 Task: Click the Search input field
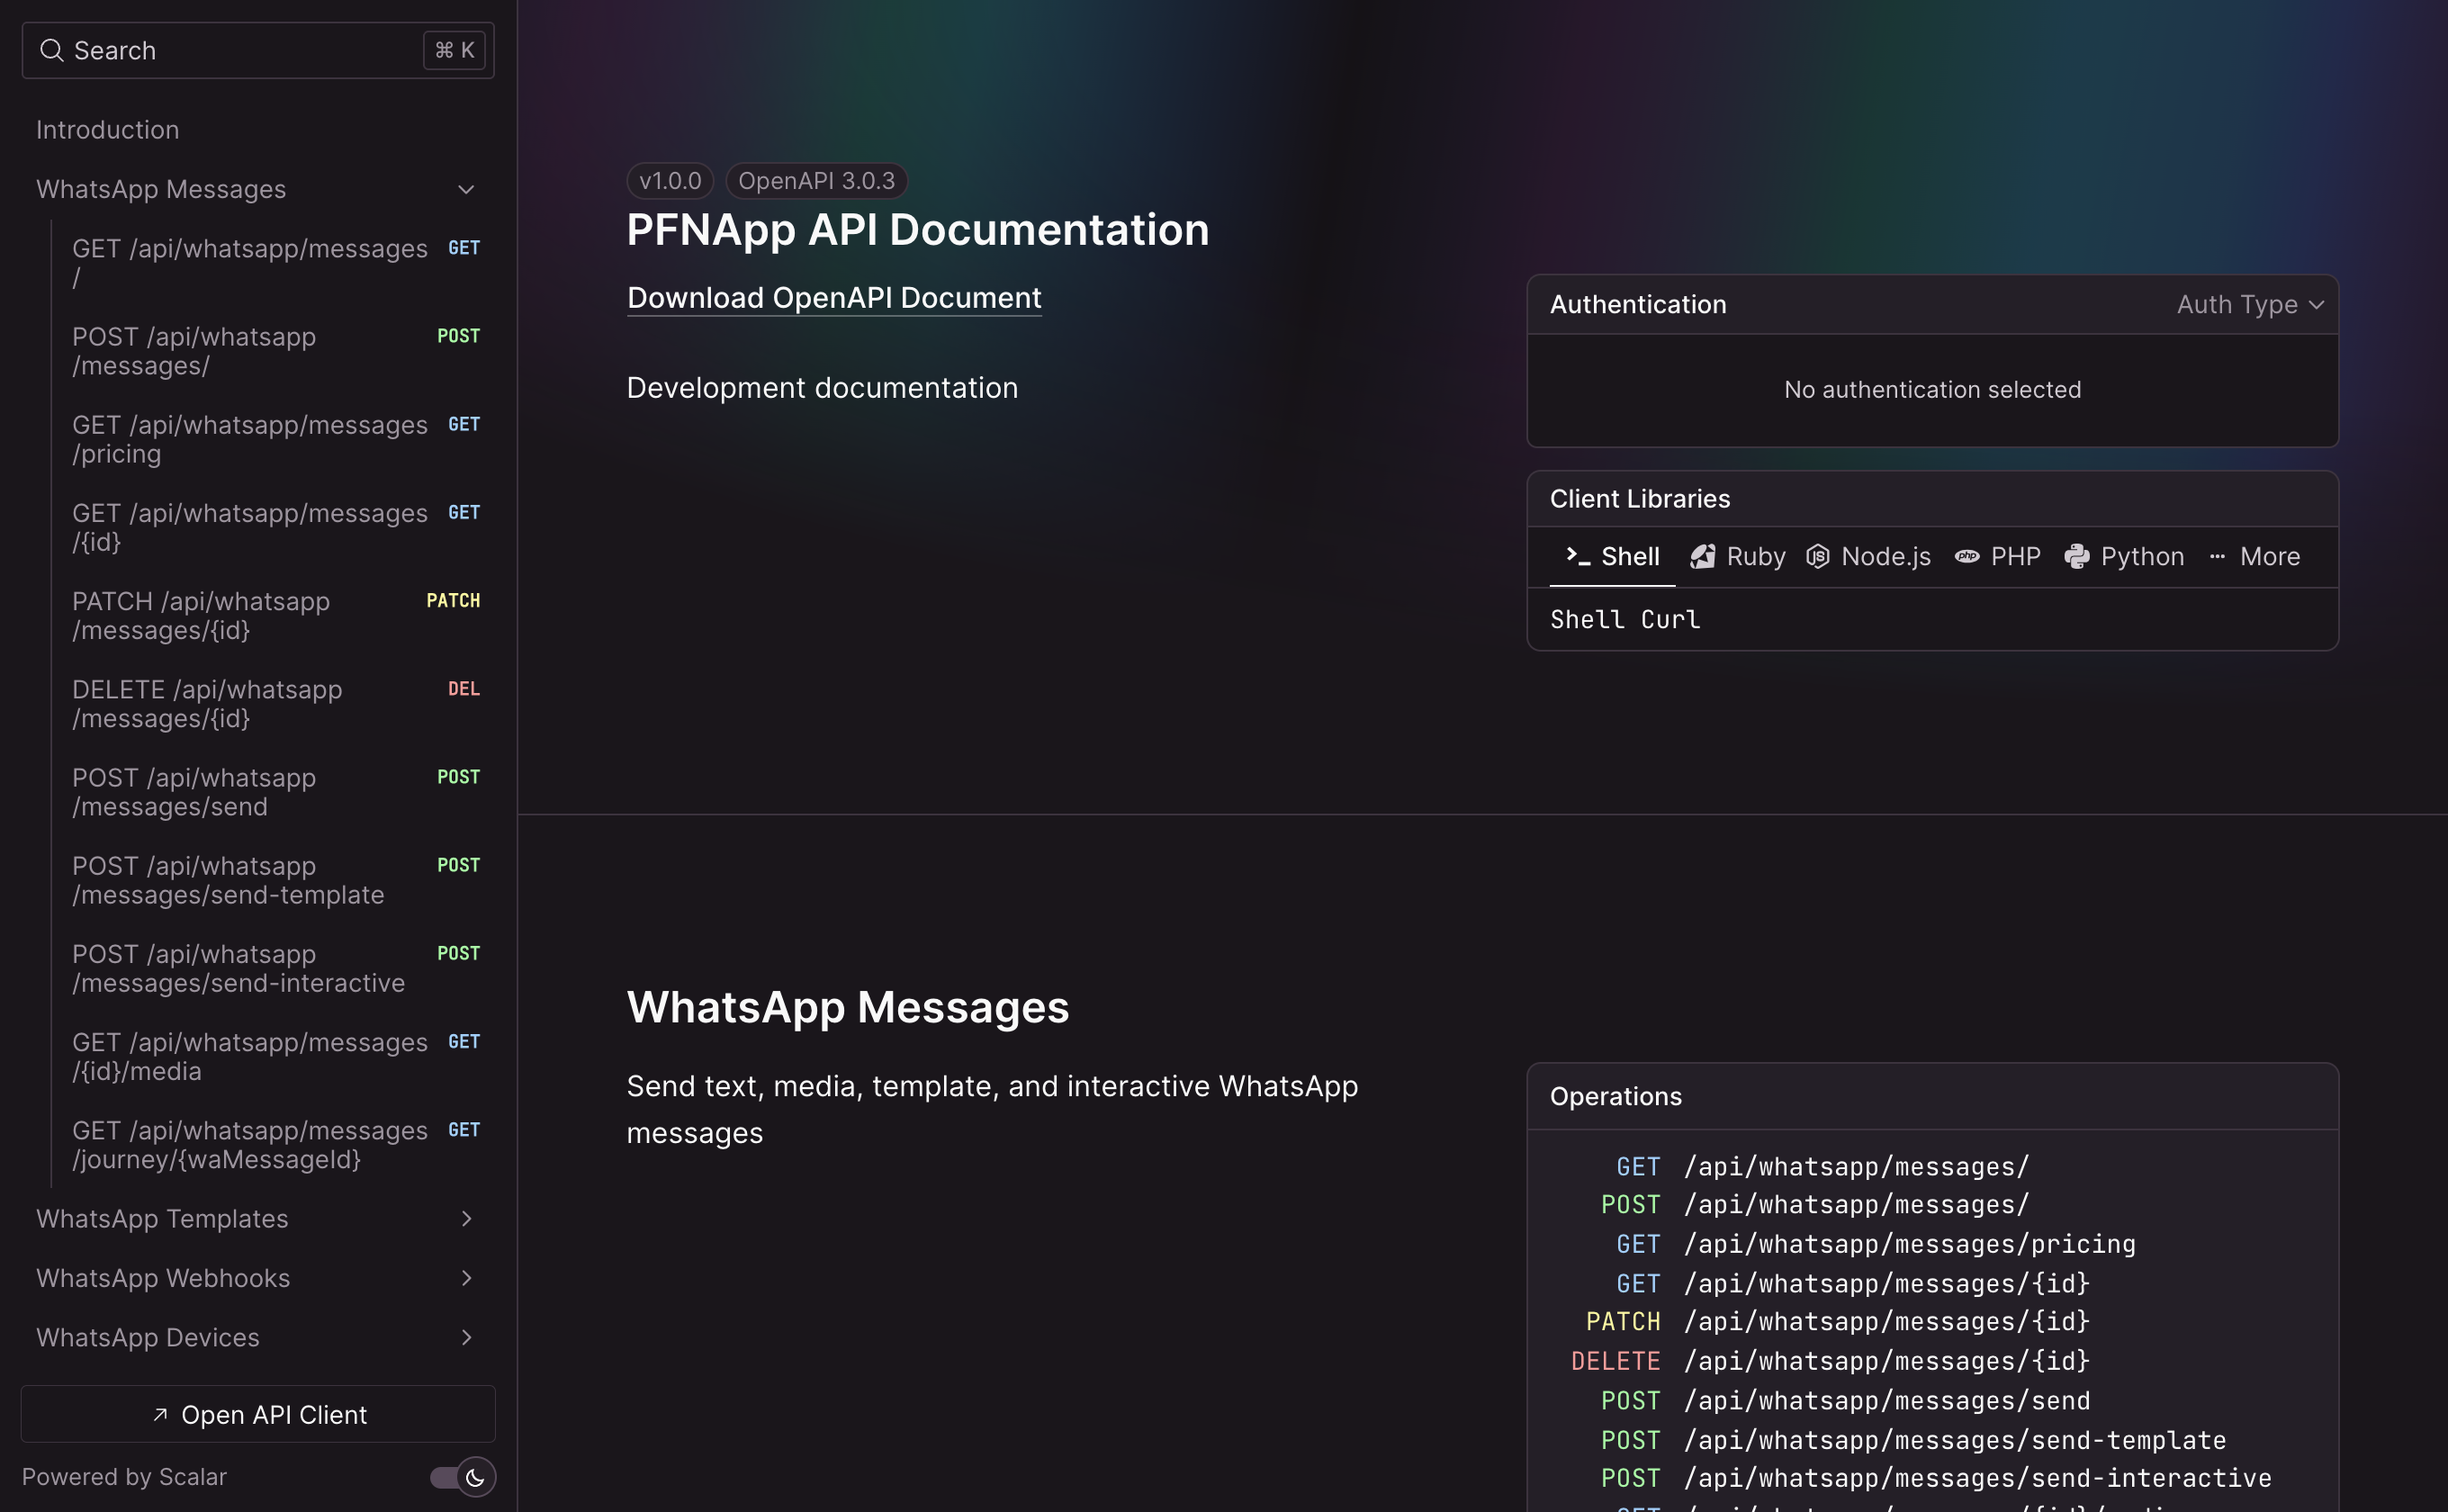point(258,50)
